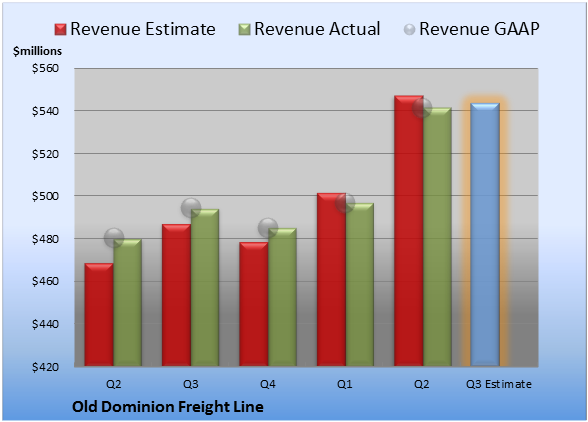Click the '$440' axis value
This screenshot has width=588, height=422.
[45, 324]
